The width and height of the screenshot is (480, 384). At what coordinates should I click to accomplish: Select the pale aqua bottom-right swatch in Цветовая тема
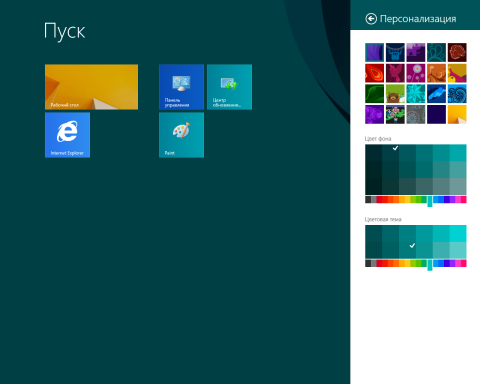coord(458,250)
